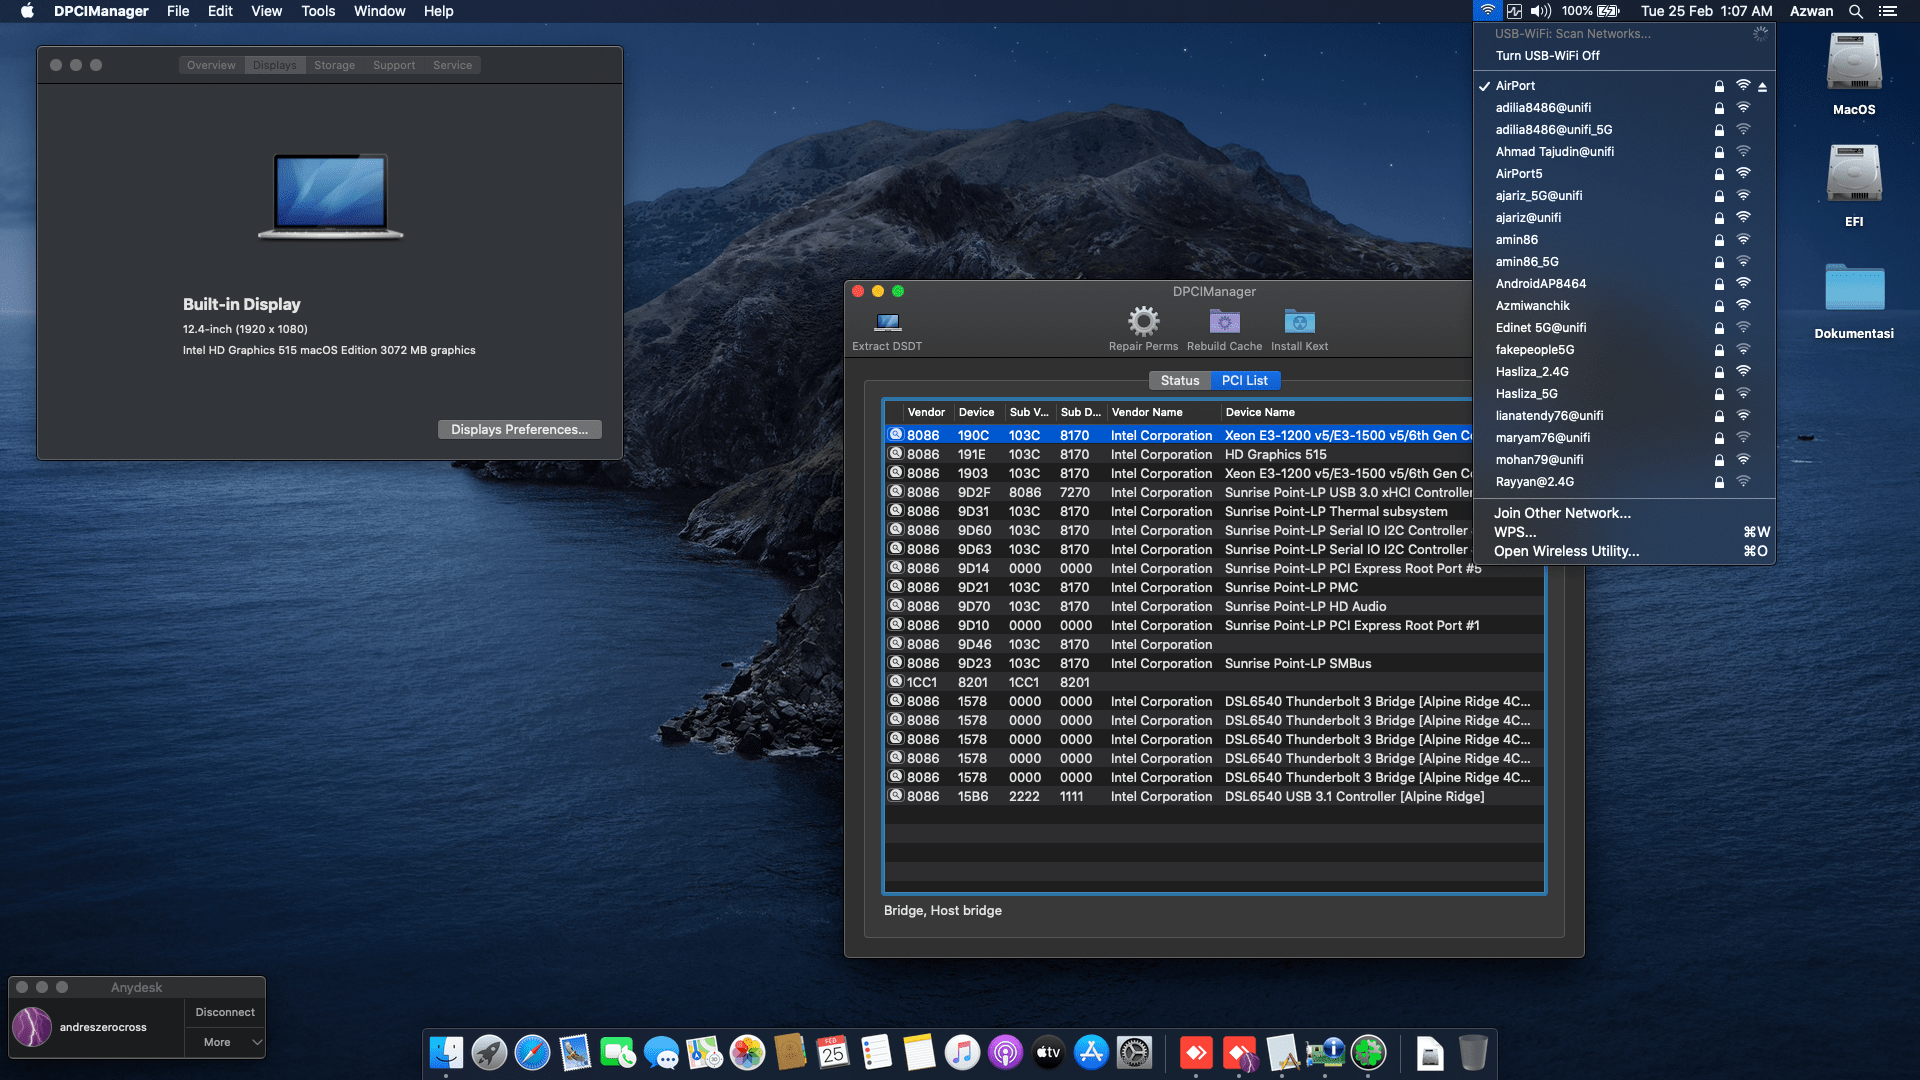Viewport: 1920px width, 1080px height.
Task: Open Notification Center from the menu bar
Action: click(x=1888, y=11)
